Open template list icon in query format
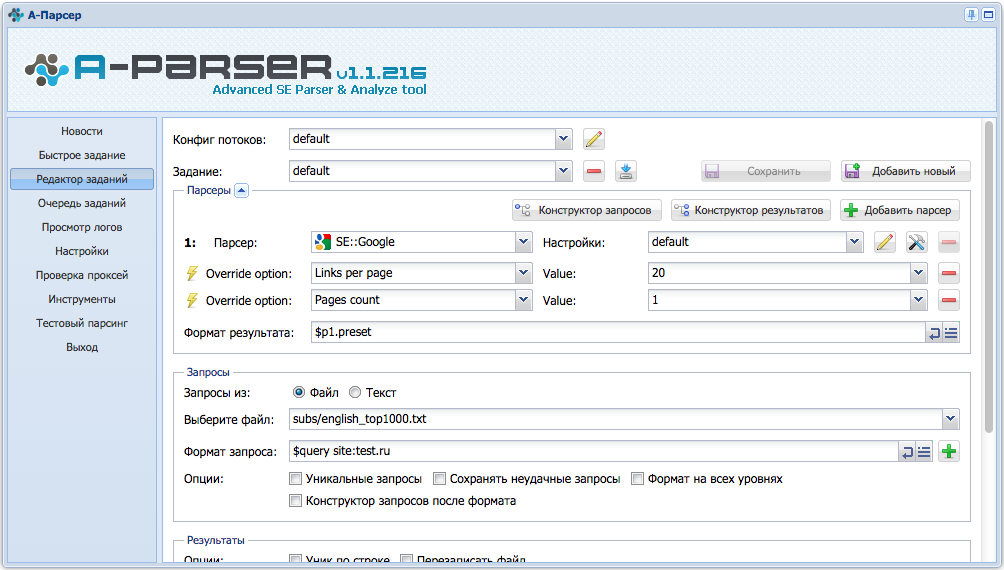1004x570 pixels. [924, 452]
